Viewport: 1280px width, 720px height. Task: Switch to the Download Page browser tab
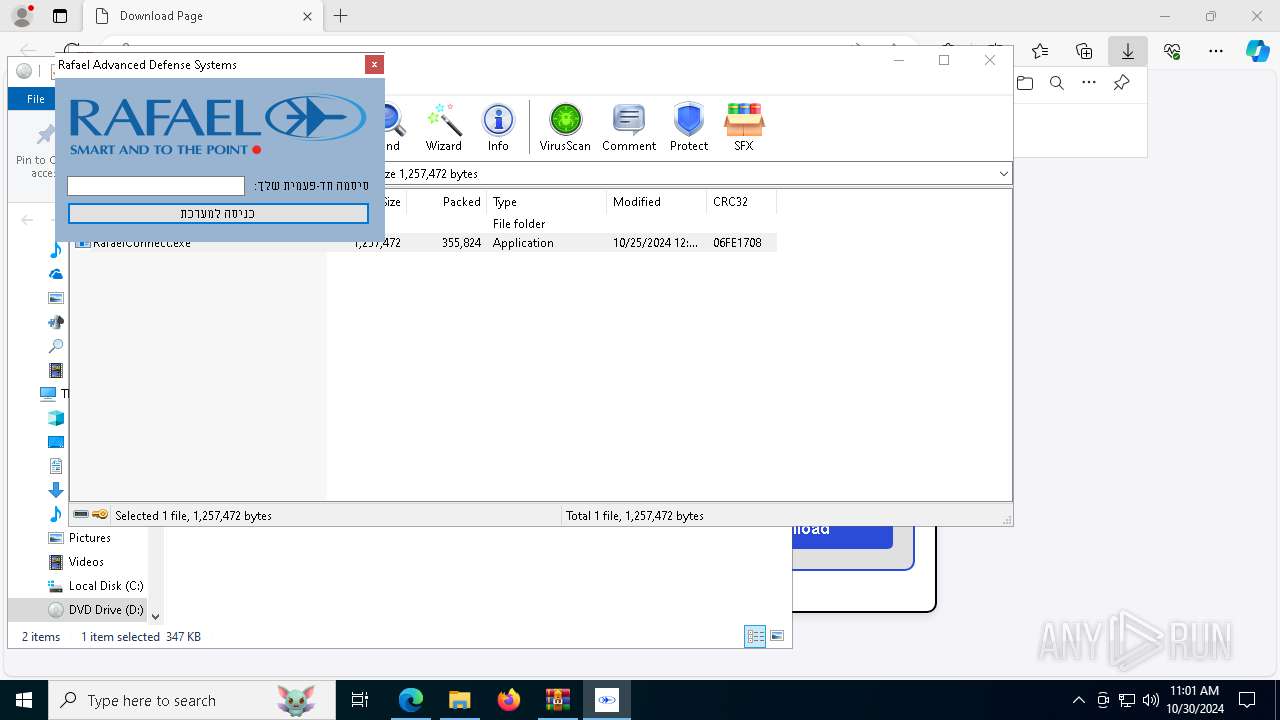click(201, 16)
